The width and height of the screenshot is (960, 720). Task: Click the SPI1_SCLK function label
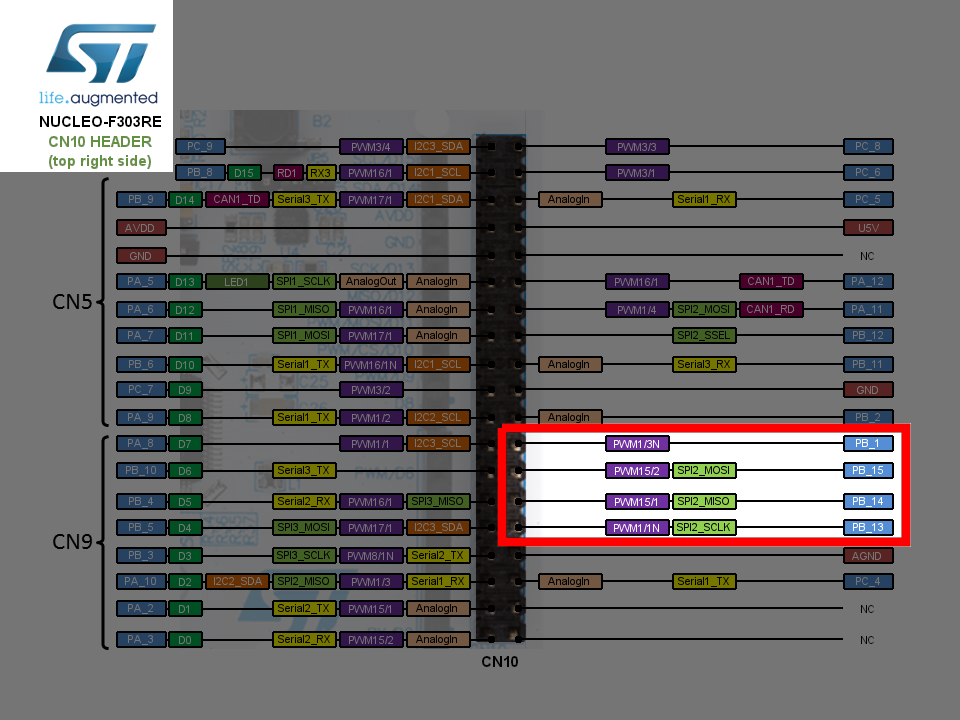[302, 281]
